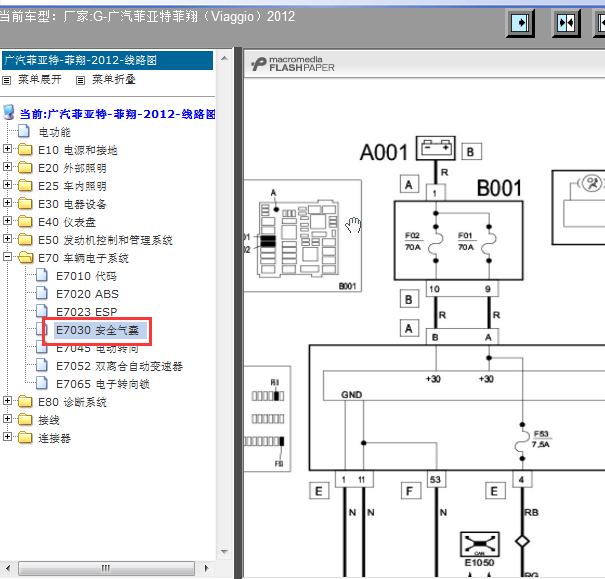Viewport: 605px width, 579px height.
Task: Click the B001 component label in the diagram
Action: point(499,188)
